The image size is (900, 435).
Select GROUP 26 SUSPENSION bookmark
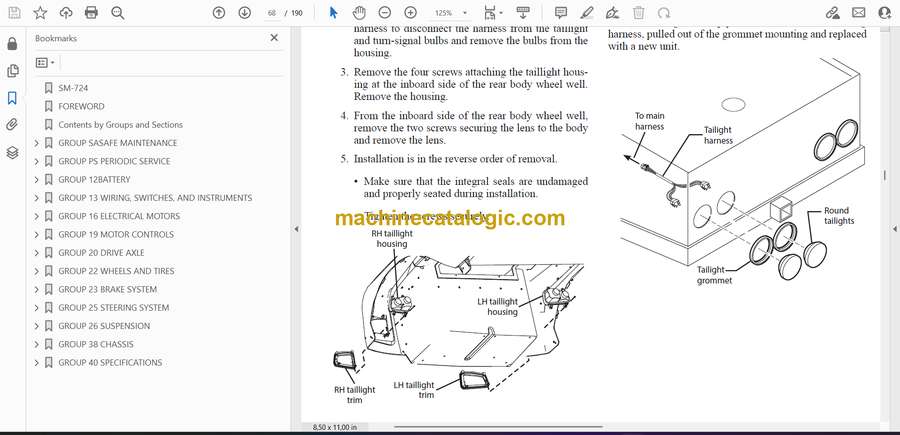(x=104, y=326)
